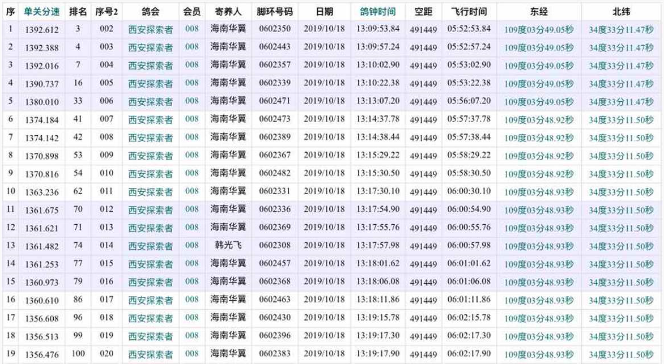Click ring number 0602350 cell

click(275, 29)
